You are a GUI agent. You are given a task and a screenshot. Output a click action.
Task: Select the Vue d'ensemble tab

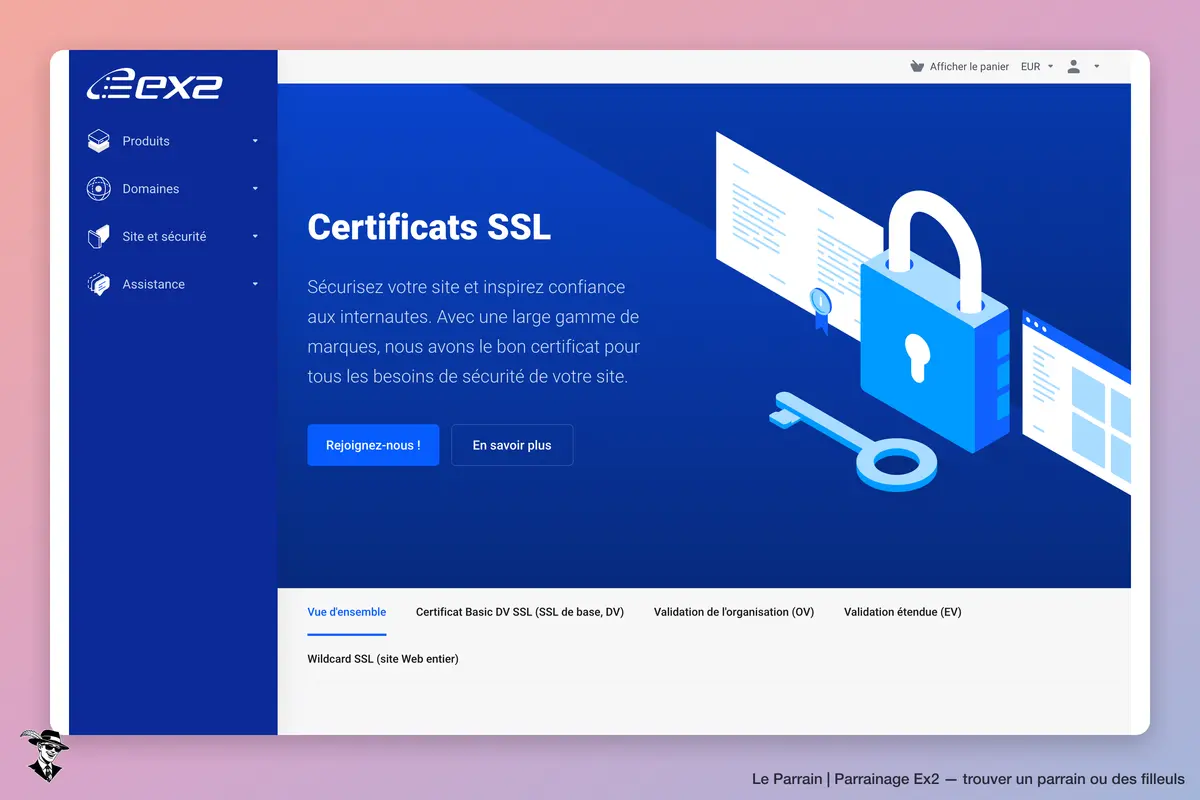pos(347,612)
